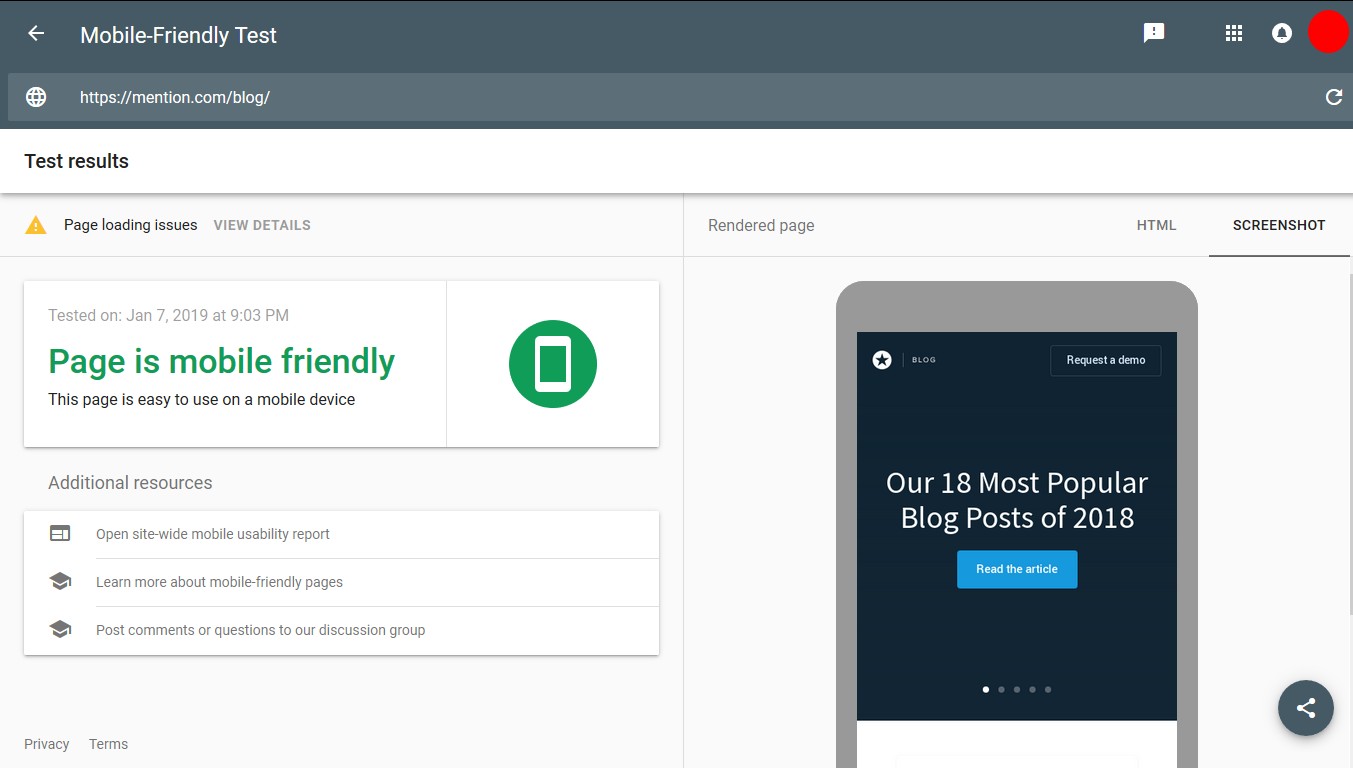Click 'Additional resources' heading
Screen dimensions: 1353x768
pyautogui.click(x=130, y=483)
